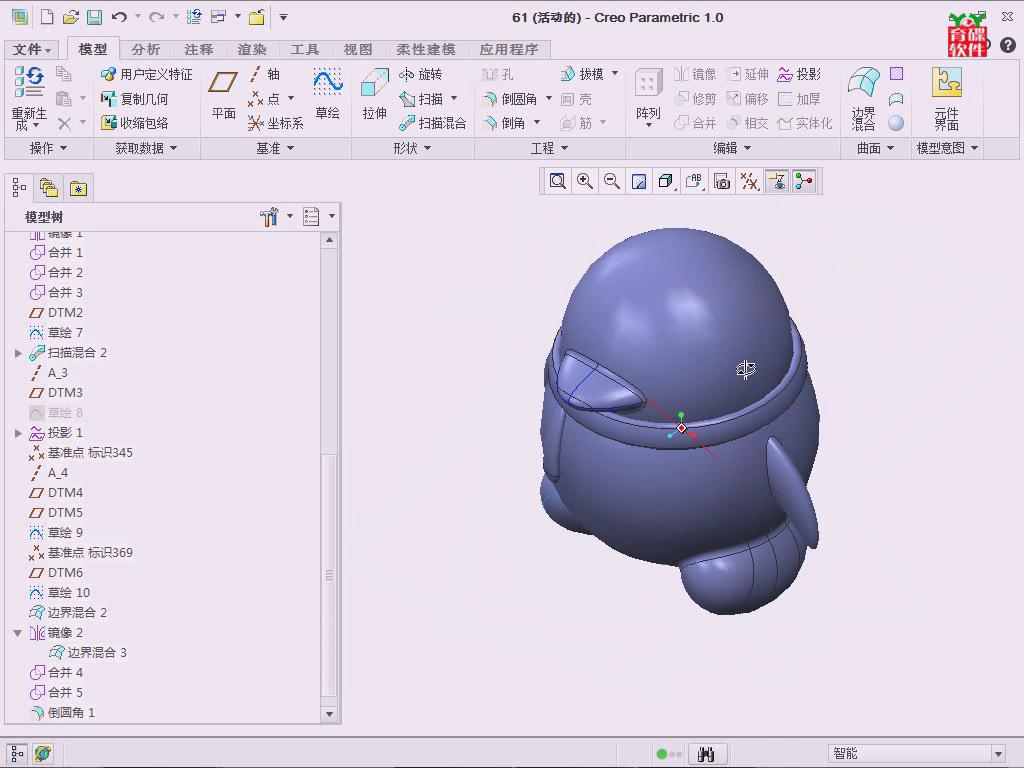The width and height of the screenshot is (1024, 768).
Task: Select the Project (投影) tool
Action: (x=799, y=74)
